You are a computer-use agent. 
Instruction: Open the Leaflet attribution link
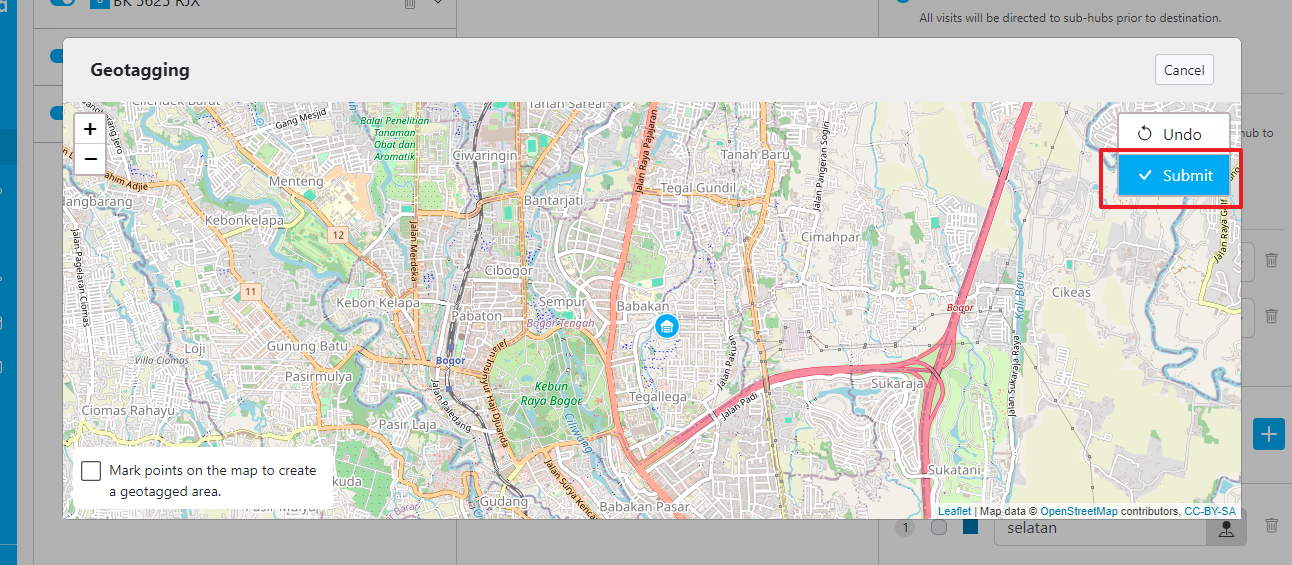click(x=954, y=511)
